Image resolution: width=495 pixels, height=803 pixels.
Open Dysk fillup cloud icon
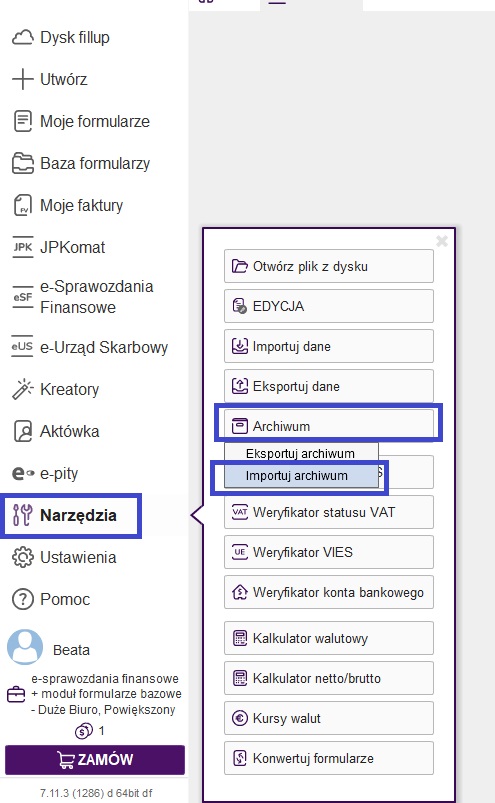click(23, 37)
